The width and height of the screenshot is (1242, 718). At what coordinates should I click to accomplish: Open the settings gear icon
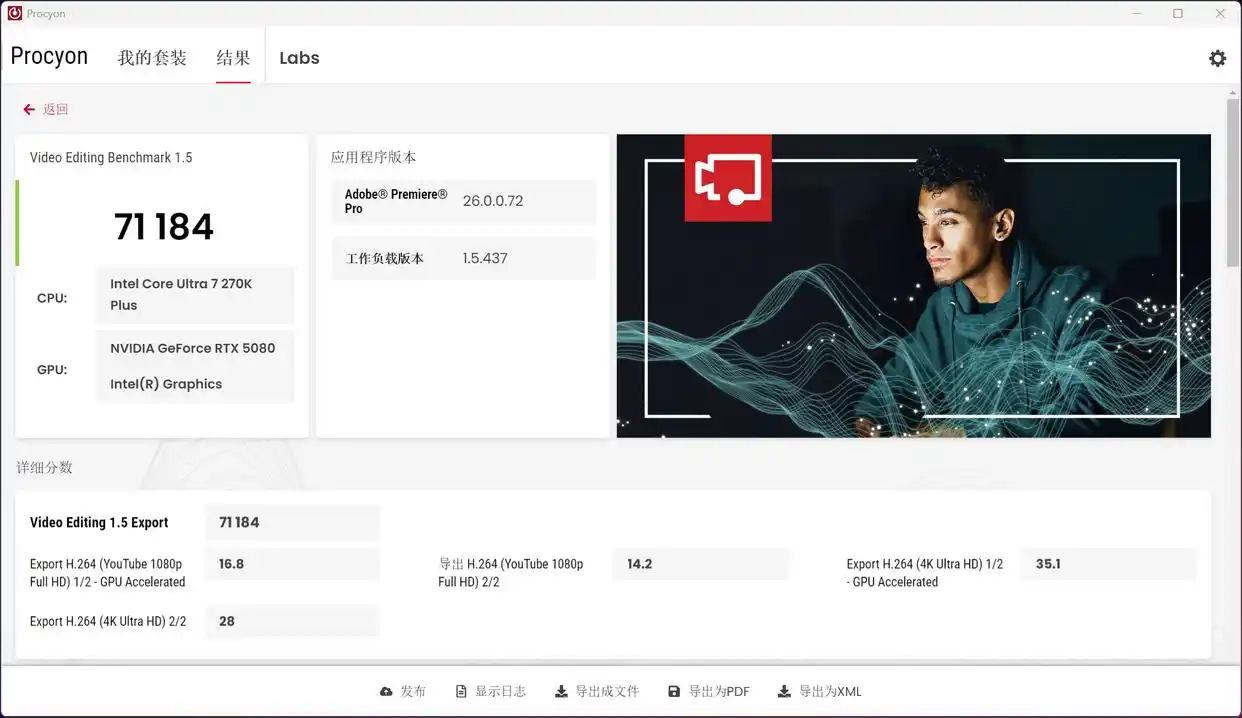point(1217,57)
